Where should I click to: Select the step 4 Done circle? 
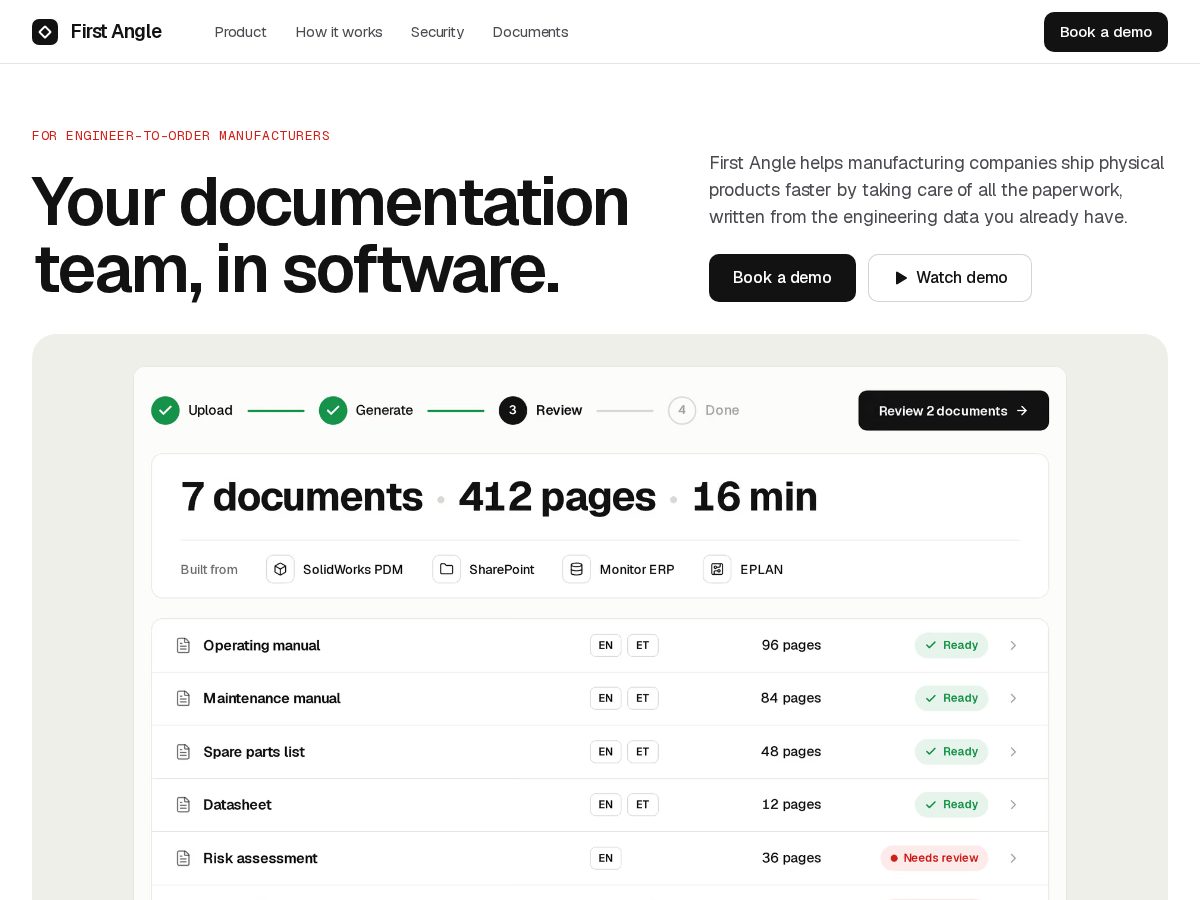(682, 410)
